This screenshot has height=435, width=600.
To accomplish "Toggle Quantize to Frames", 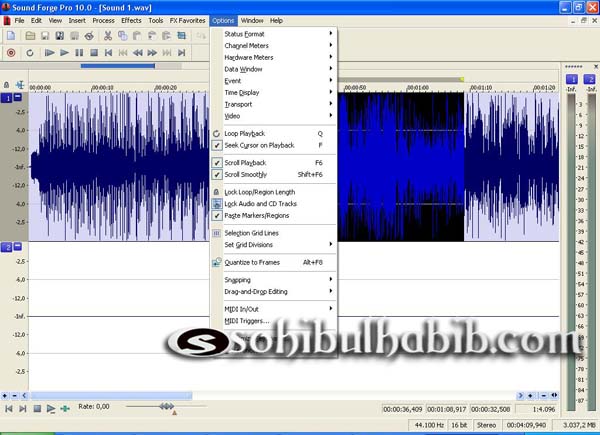I will tap(274, 262).
